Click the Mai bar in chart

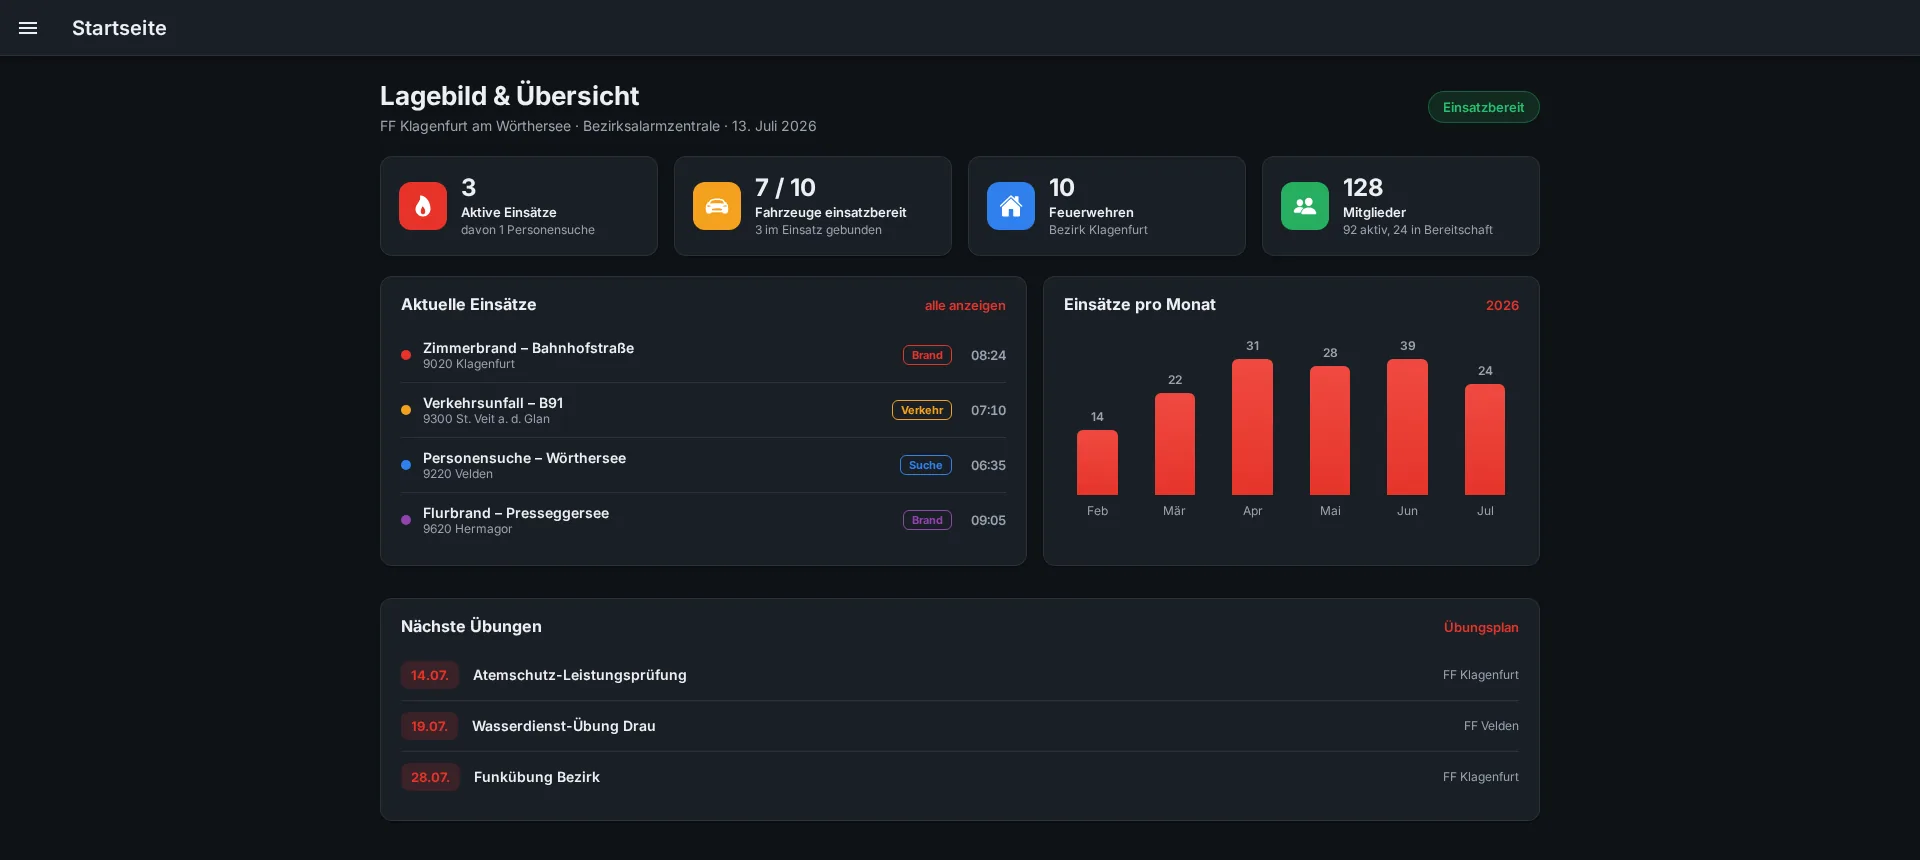(x=1330, y=431)
